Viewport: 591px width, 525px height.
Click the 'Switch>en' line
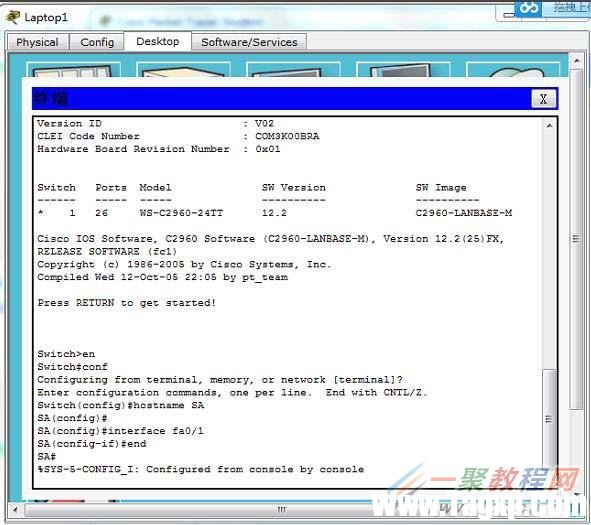pos(66,354)
